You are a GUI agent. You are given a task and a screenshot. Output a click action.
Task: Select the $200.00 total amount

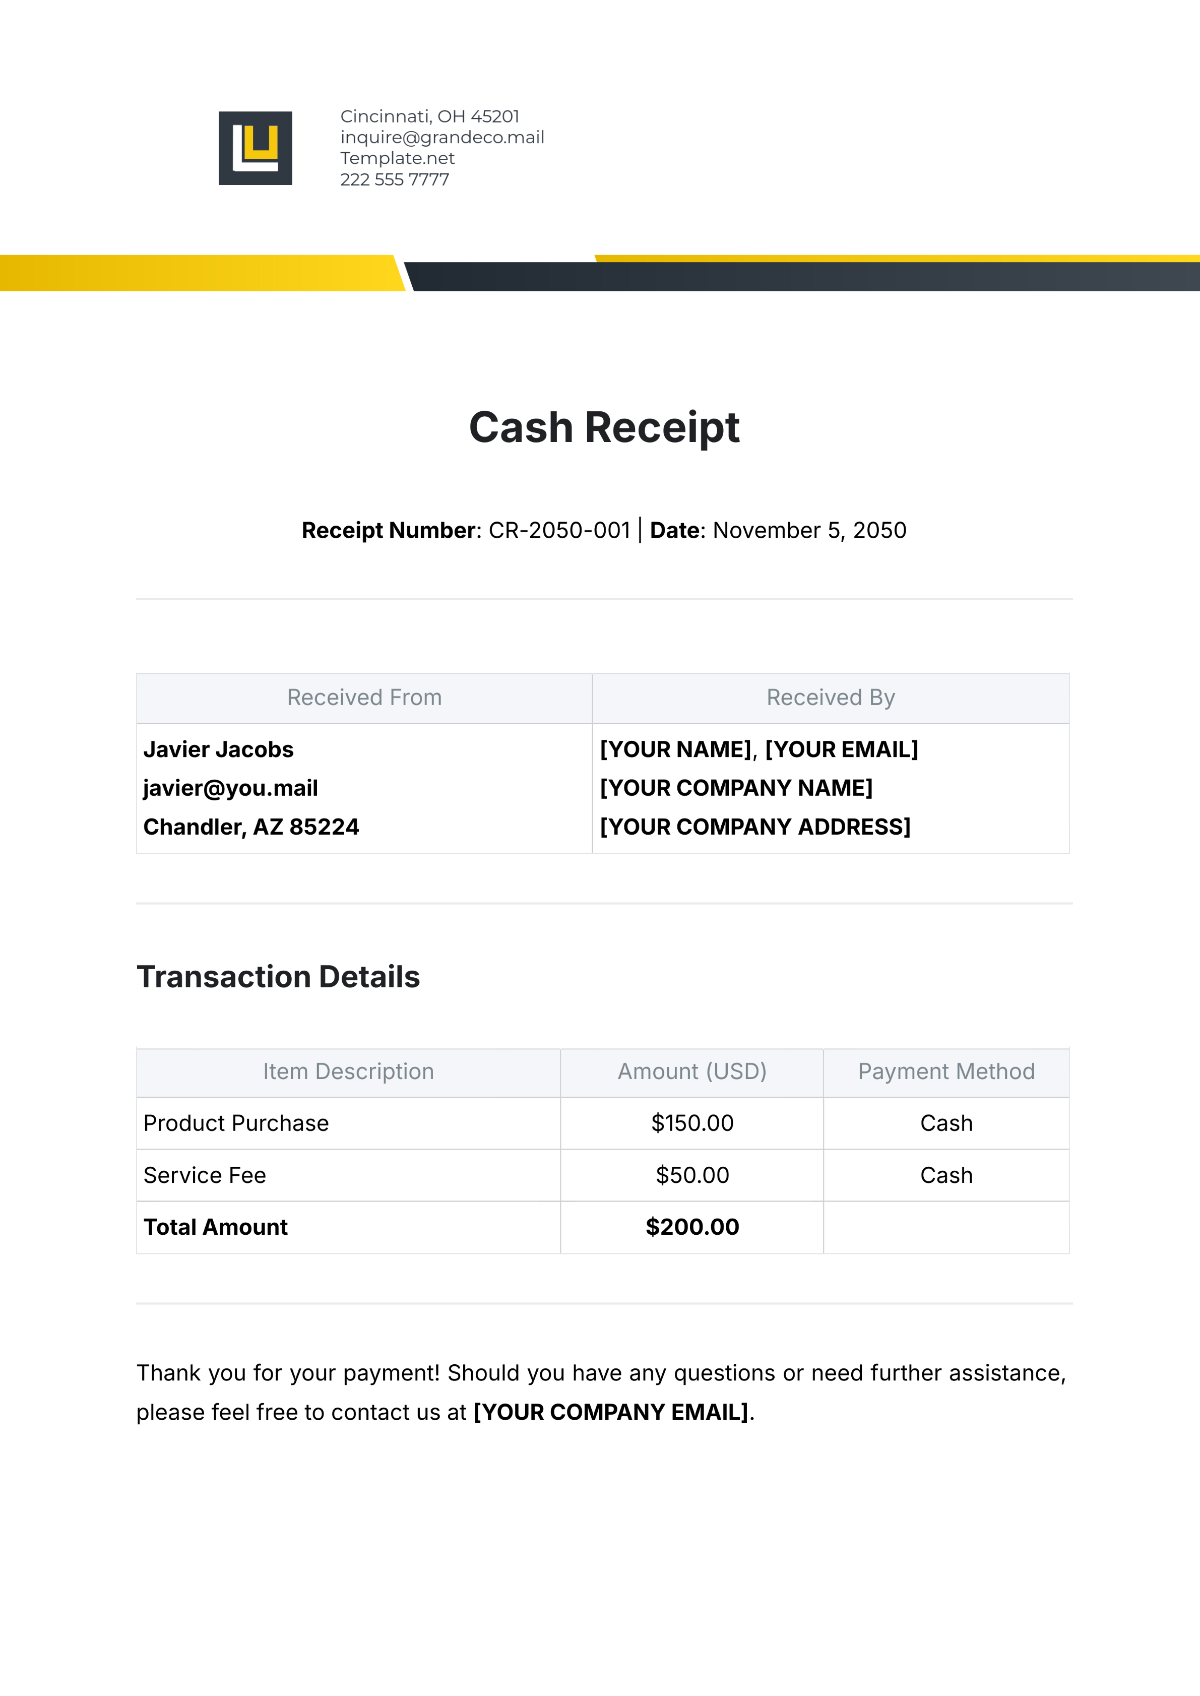pyautogui.click(x=692, y=1228)
